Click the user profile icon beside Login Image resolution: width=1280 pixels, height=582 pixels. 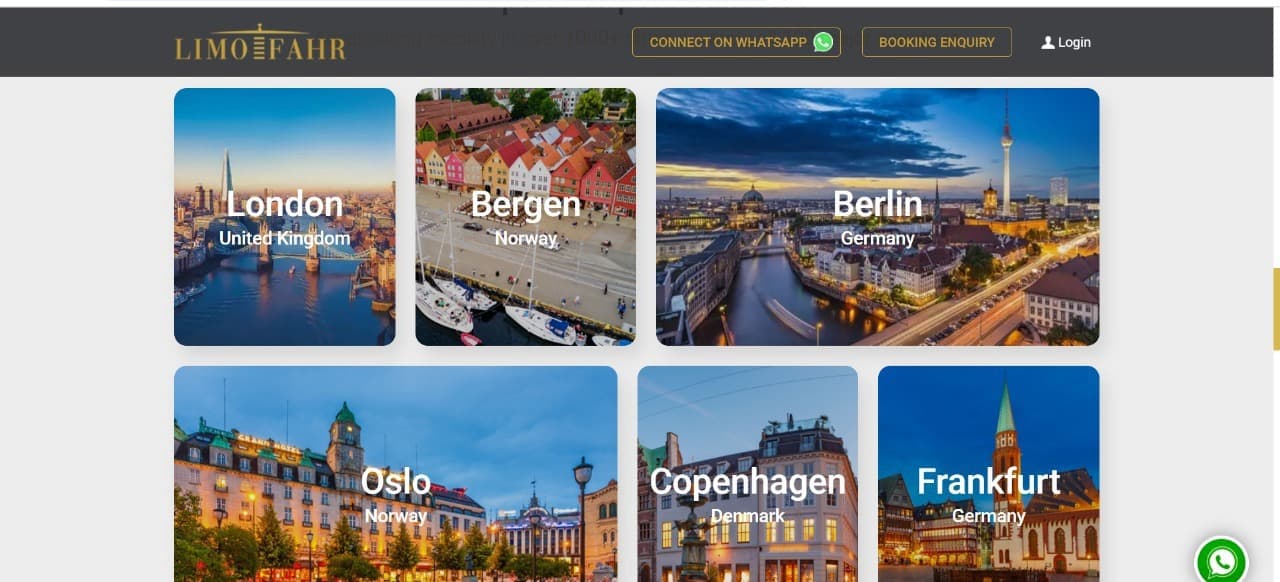(1047, 43)
